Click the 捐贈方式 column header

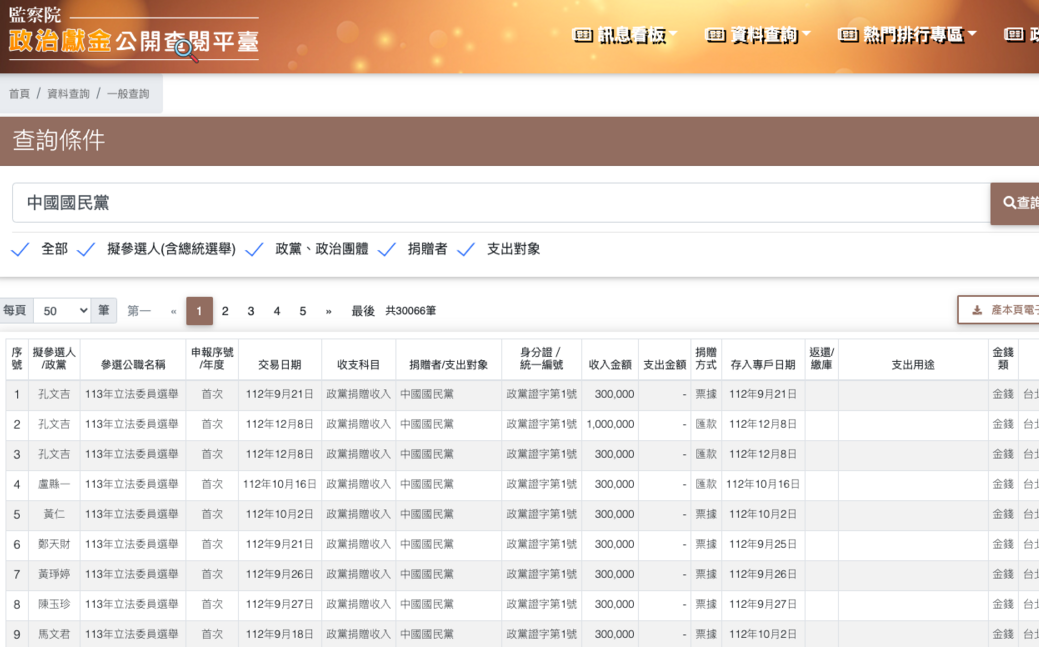706,359
